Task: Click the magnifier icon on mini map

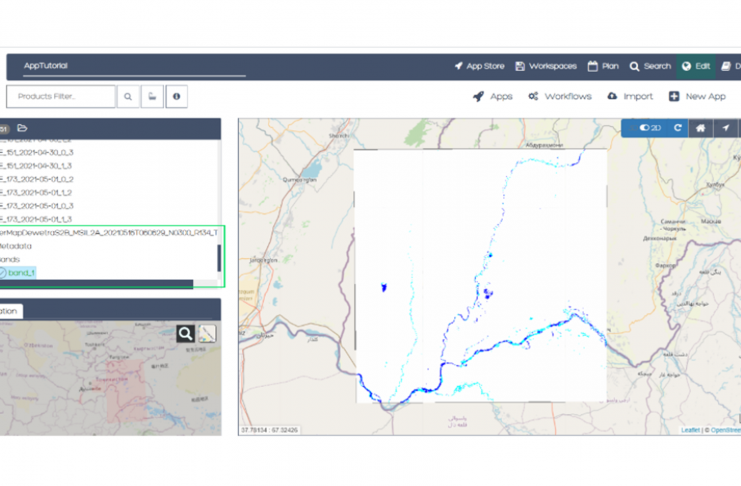Action: click(x=185, y=334)
